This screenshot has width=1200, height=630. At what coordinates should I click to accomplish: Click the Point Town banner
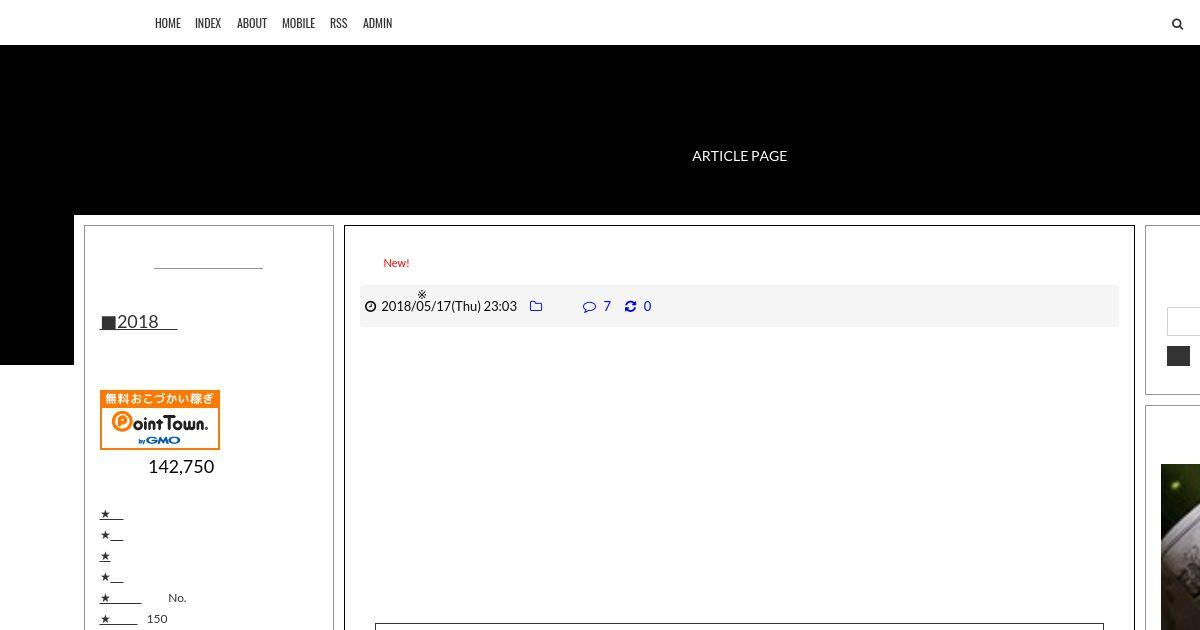point(160,420)
